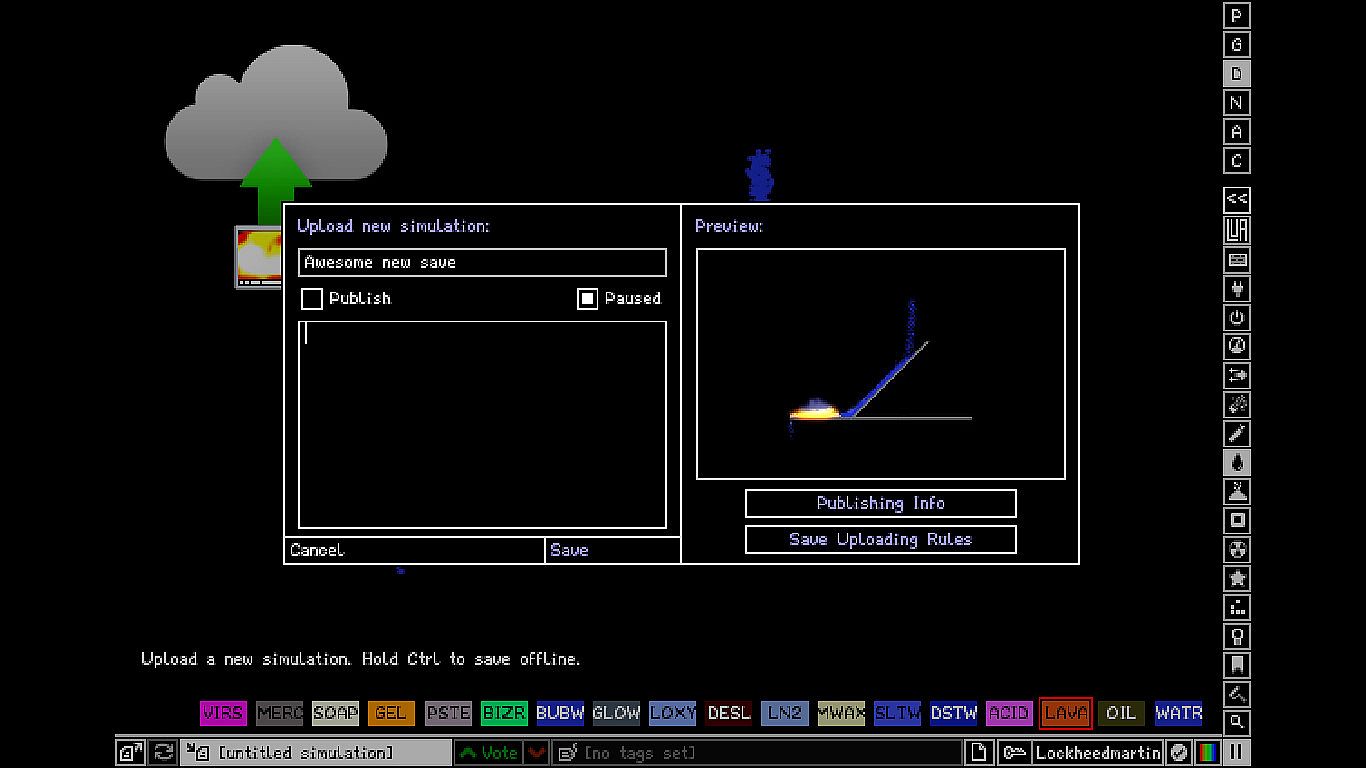This screenshot has height=768, width=1366.
Task: Open the Explosives category in sidebar
Action: point(1237,404)
